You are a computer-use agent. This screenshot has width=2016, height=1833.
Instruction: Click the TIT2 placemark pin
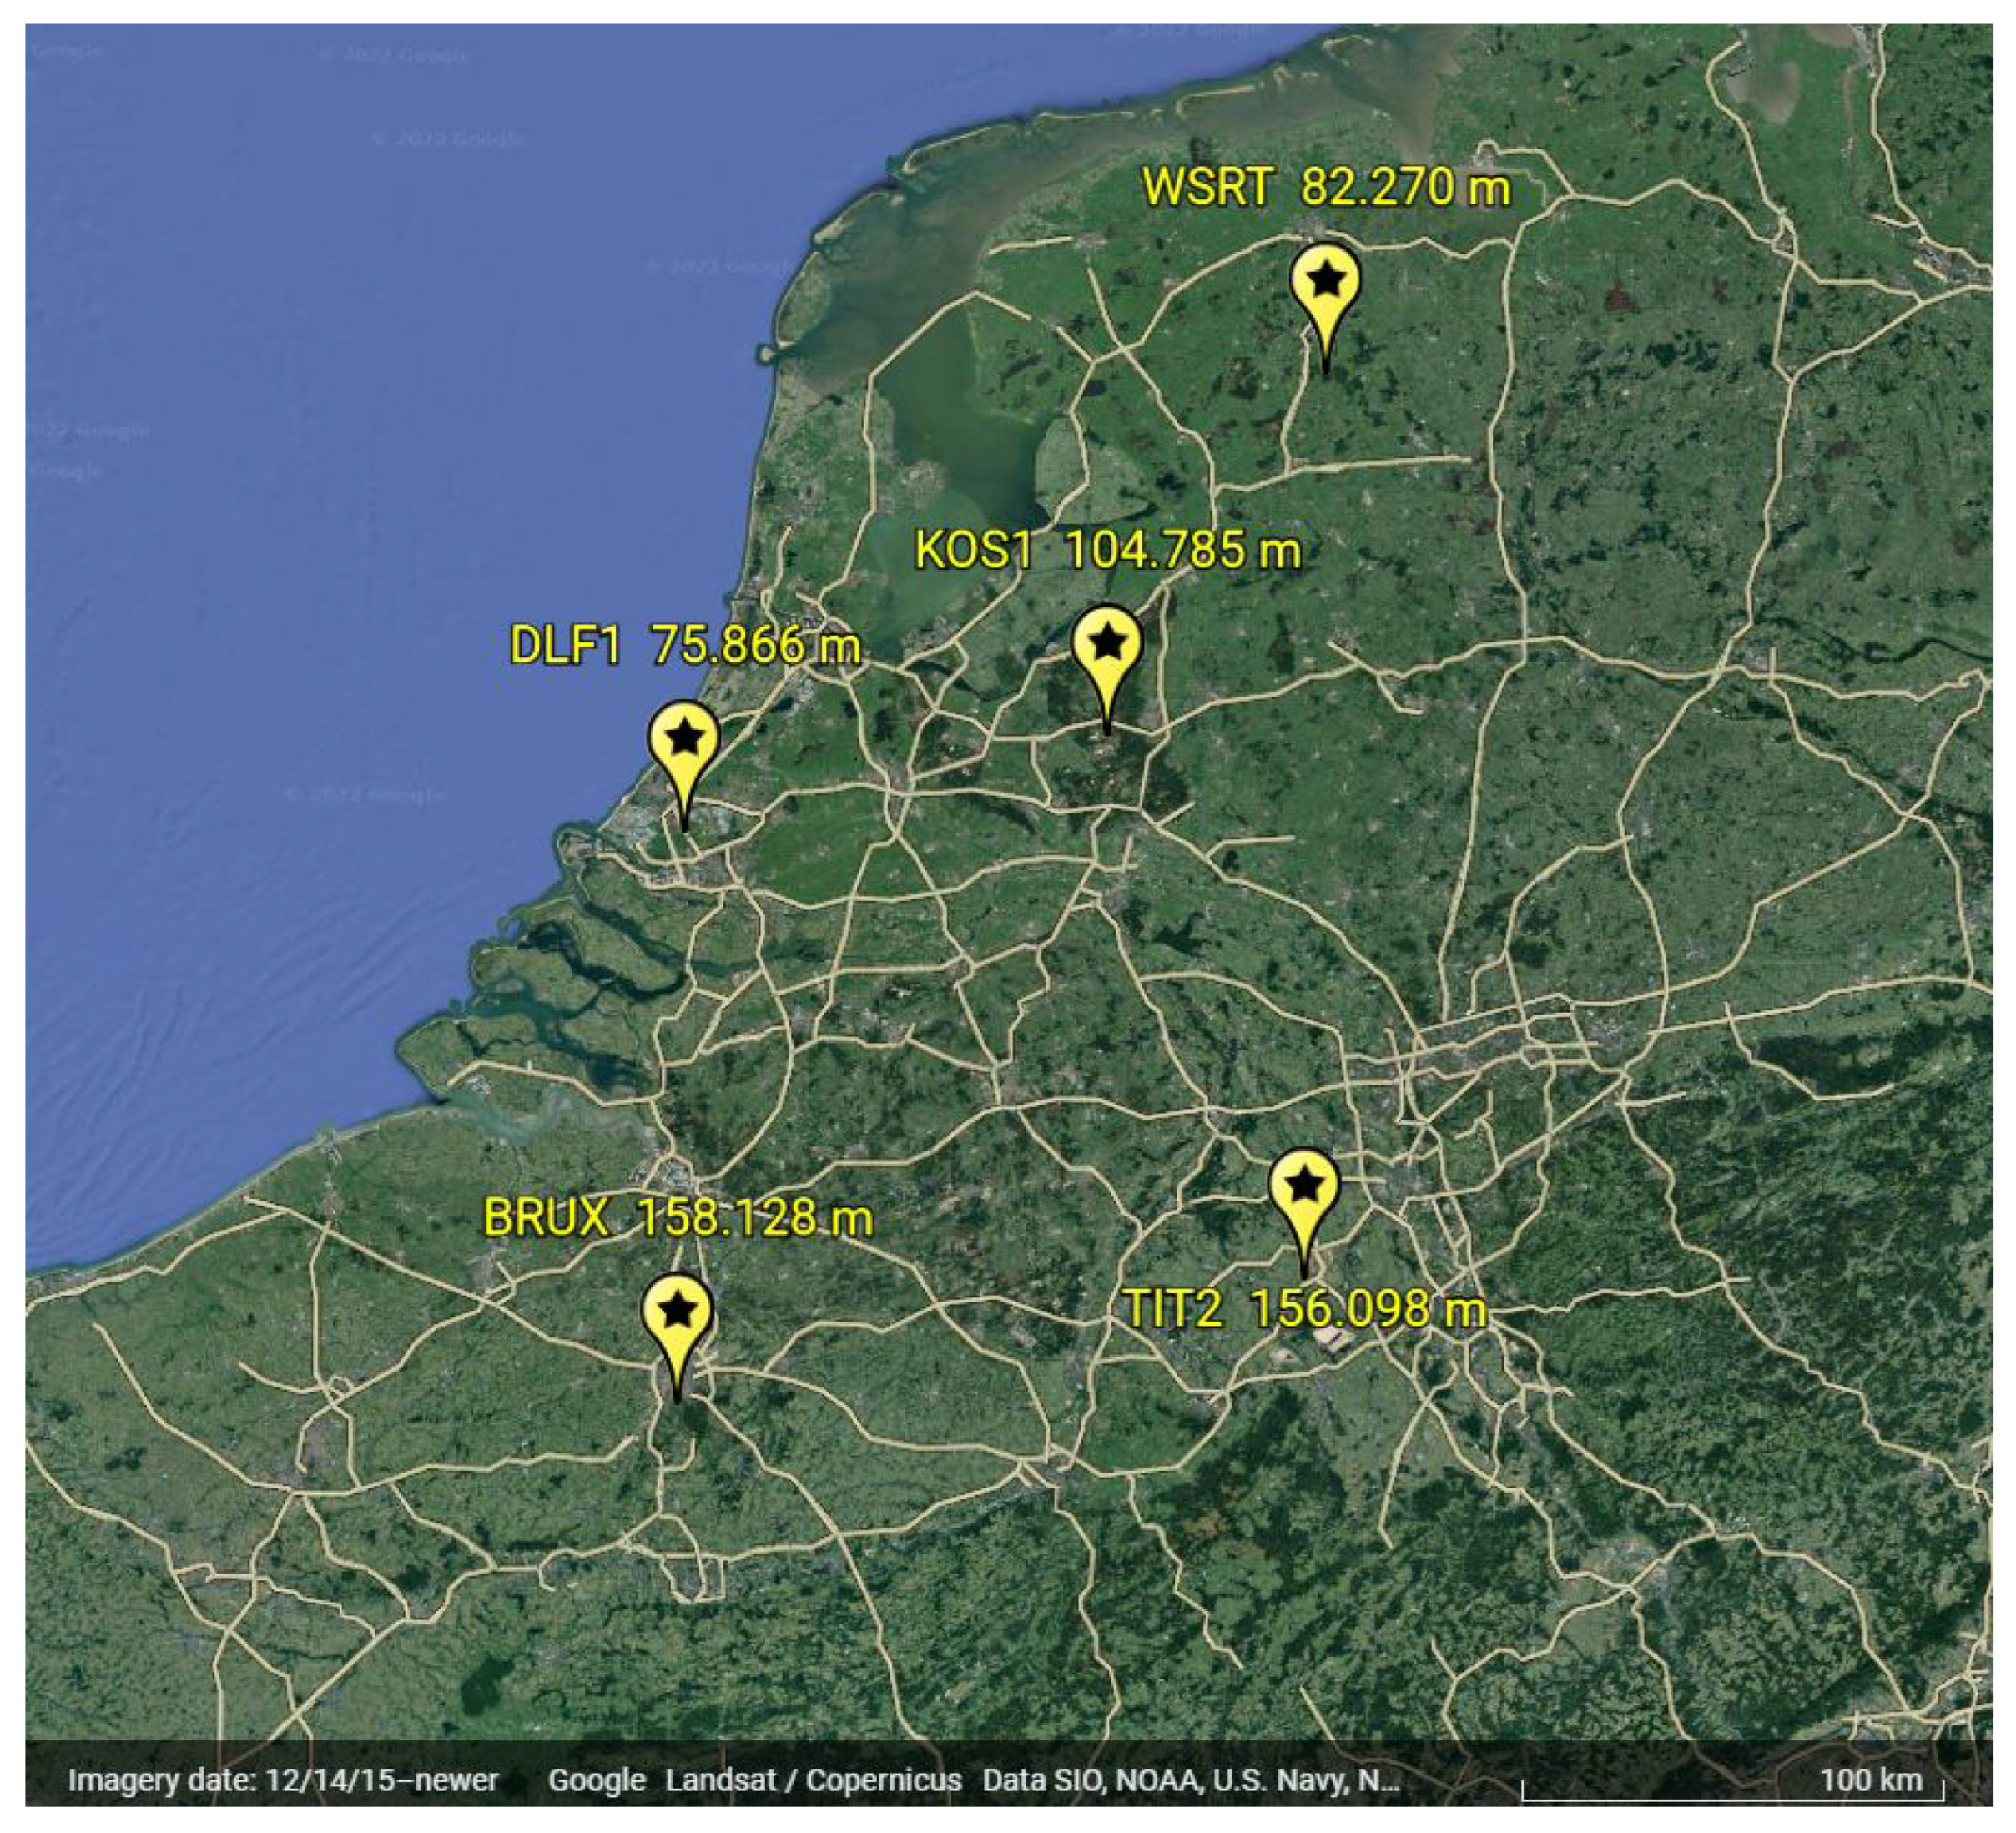[x=1303, y=1188]
